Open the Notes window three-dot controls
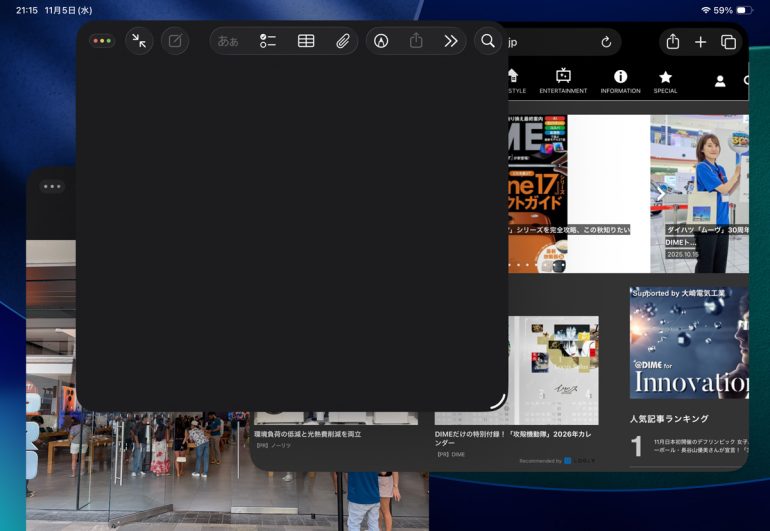The width and height of the screenshot is (770, 531). pos(102,41)
